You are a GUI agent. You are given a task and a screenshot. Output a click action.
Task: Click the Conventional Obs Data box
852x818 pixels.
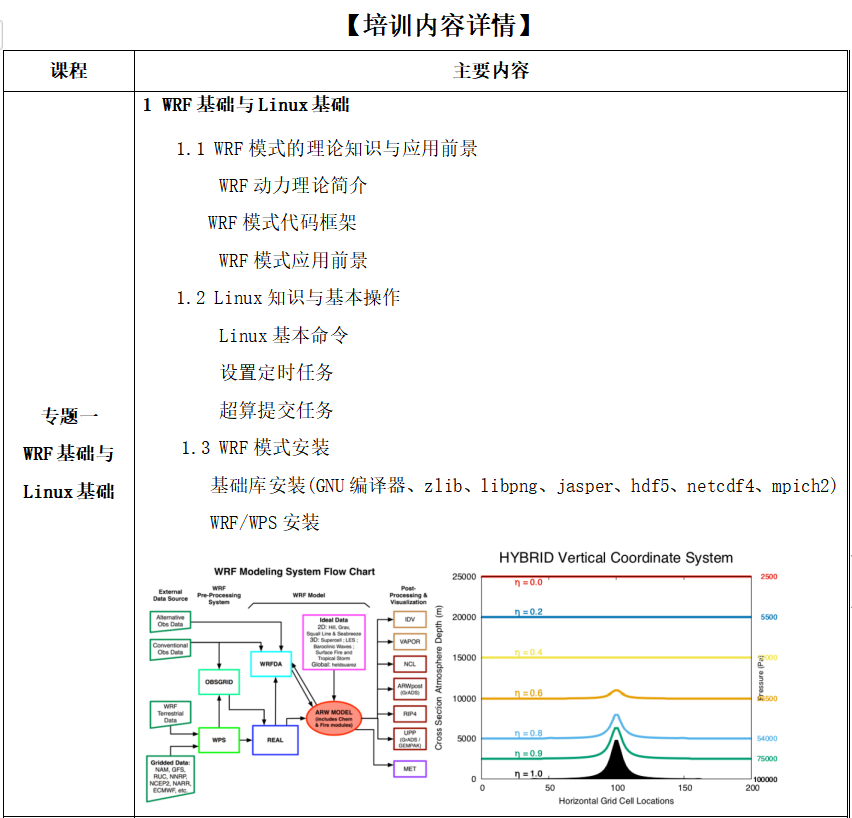pyautogui.click(x=170, y=649)
